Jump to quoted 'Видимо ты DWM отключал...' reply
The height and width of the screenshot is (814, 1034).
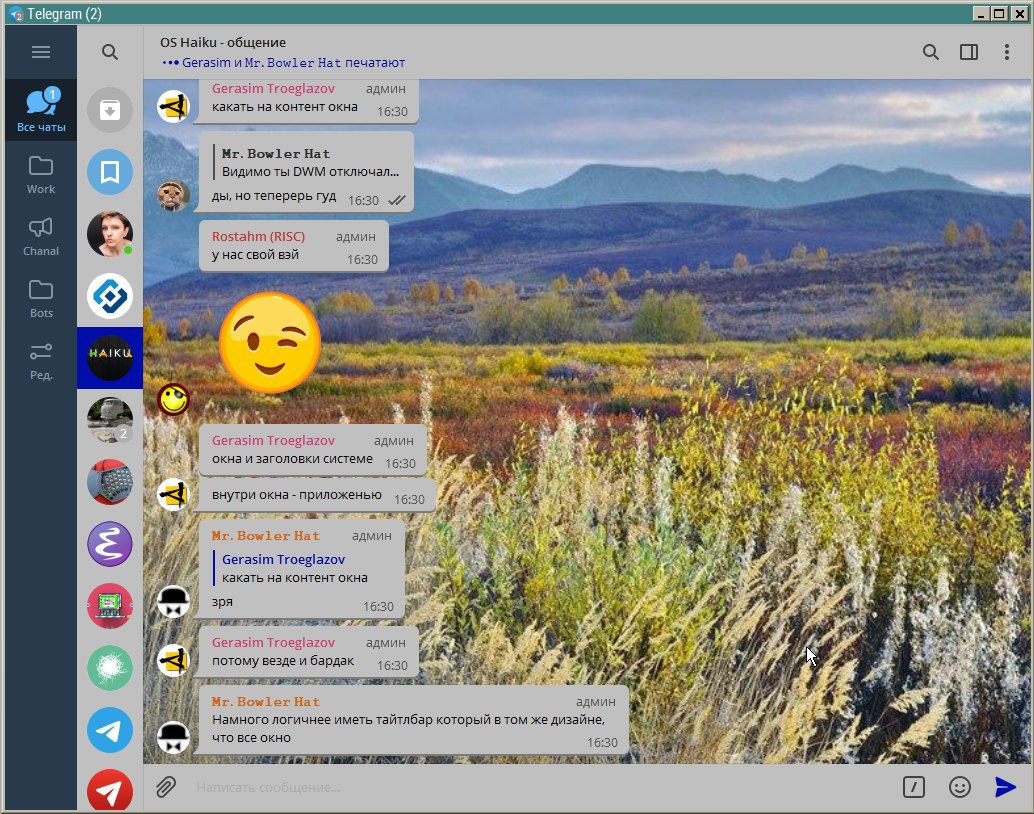[307, 162]
